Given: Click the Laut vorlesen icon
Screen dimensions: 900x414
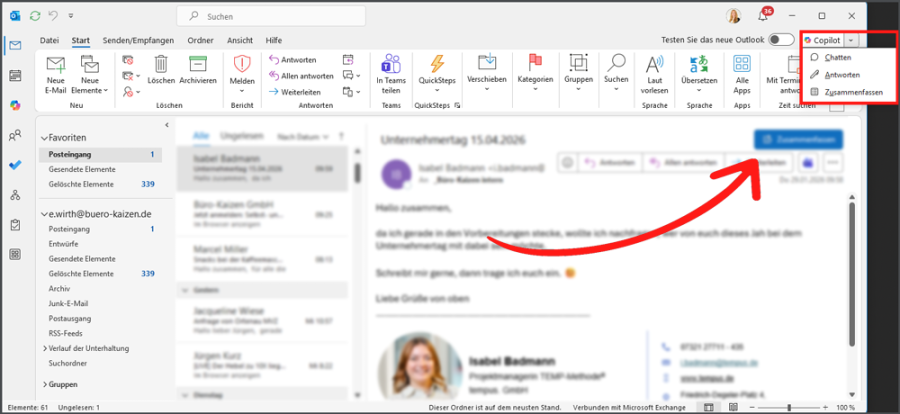Looking at the screenshot, I should pyautogui.click(x=655, y=64).
